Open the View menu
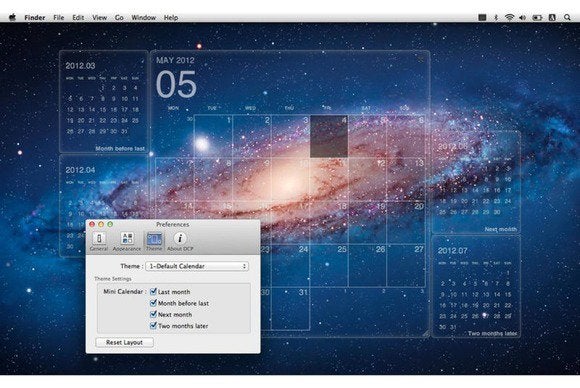 tap(100, 17)
